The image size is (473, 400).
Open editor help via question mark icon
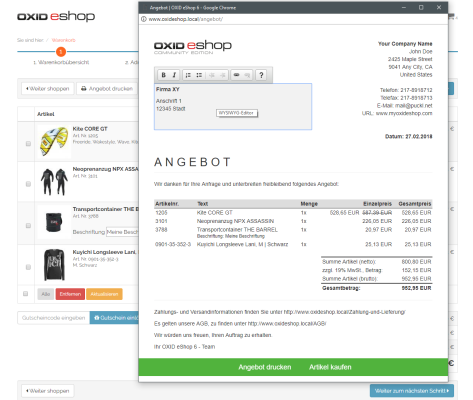tap(261, 75)
